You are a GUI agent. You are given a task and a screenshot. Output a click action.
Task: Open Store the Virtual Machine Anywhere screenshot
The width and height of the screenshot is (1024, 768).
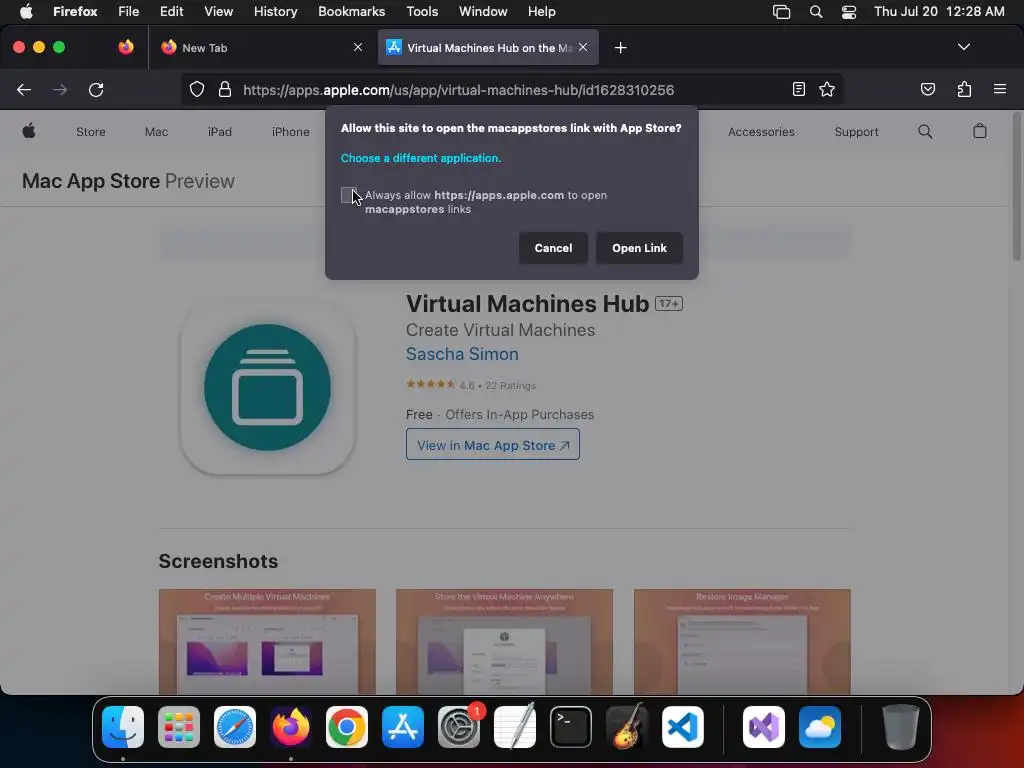tap(504, 641)
